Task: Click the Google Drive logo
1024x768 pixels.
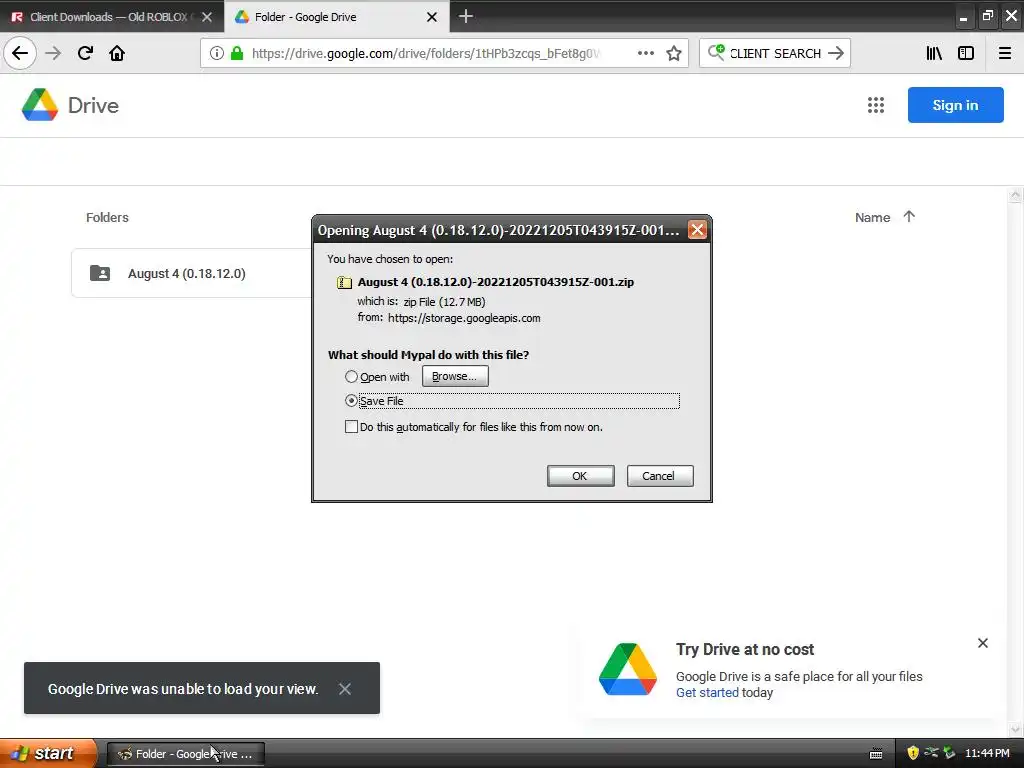Action: [x=40, y=105]
